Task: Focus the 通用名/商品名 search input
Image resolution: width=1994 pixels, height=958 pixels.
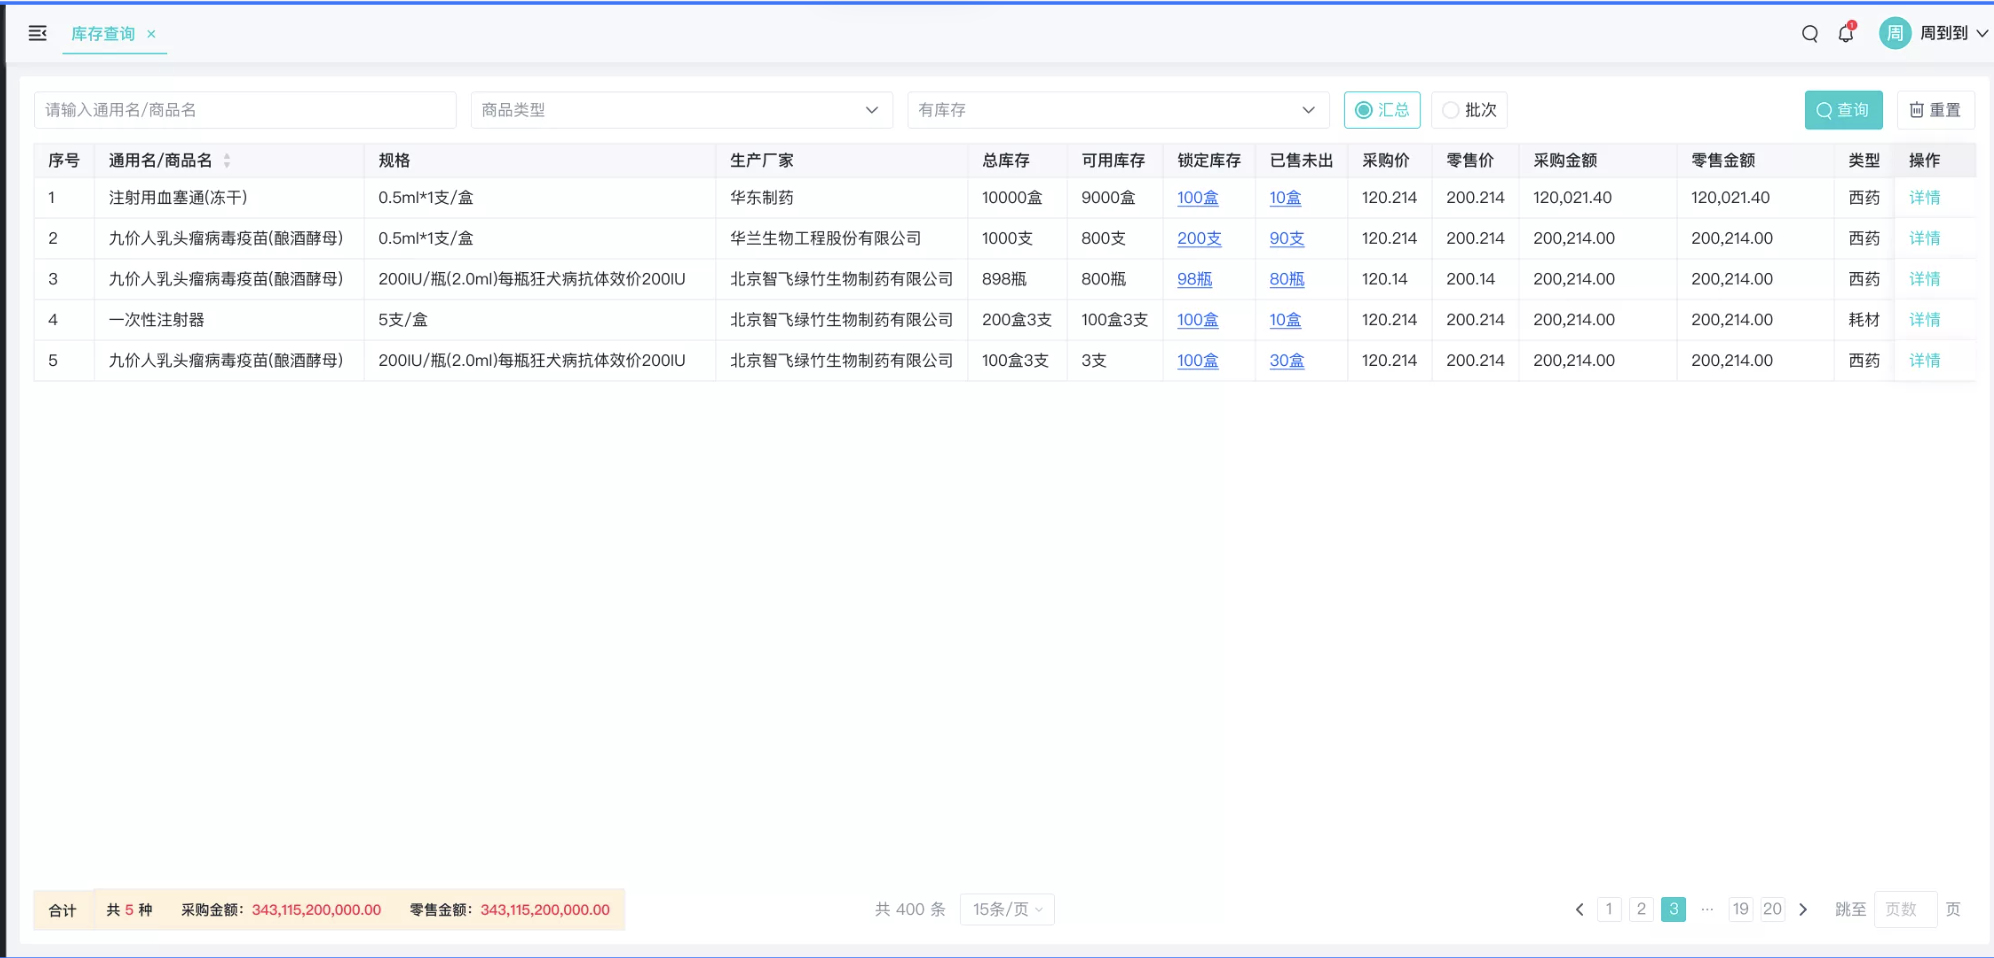Action: (245, 110)
